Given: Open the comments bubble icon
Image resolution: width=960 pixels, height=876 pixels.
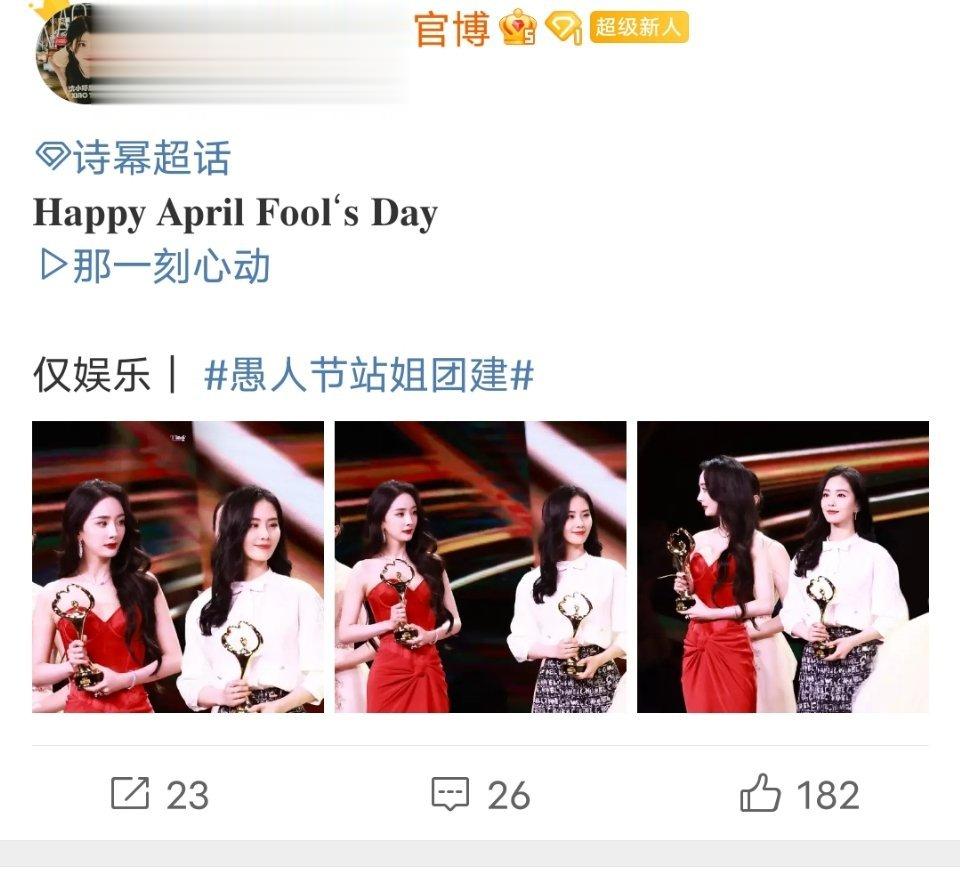Looking at the screenshot, I should pos(451,794).
